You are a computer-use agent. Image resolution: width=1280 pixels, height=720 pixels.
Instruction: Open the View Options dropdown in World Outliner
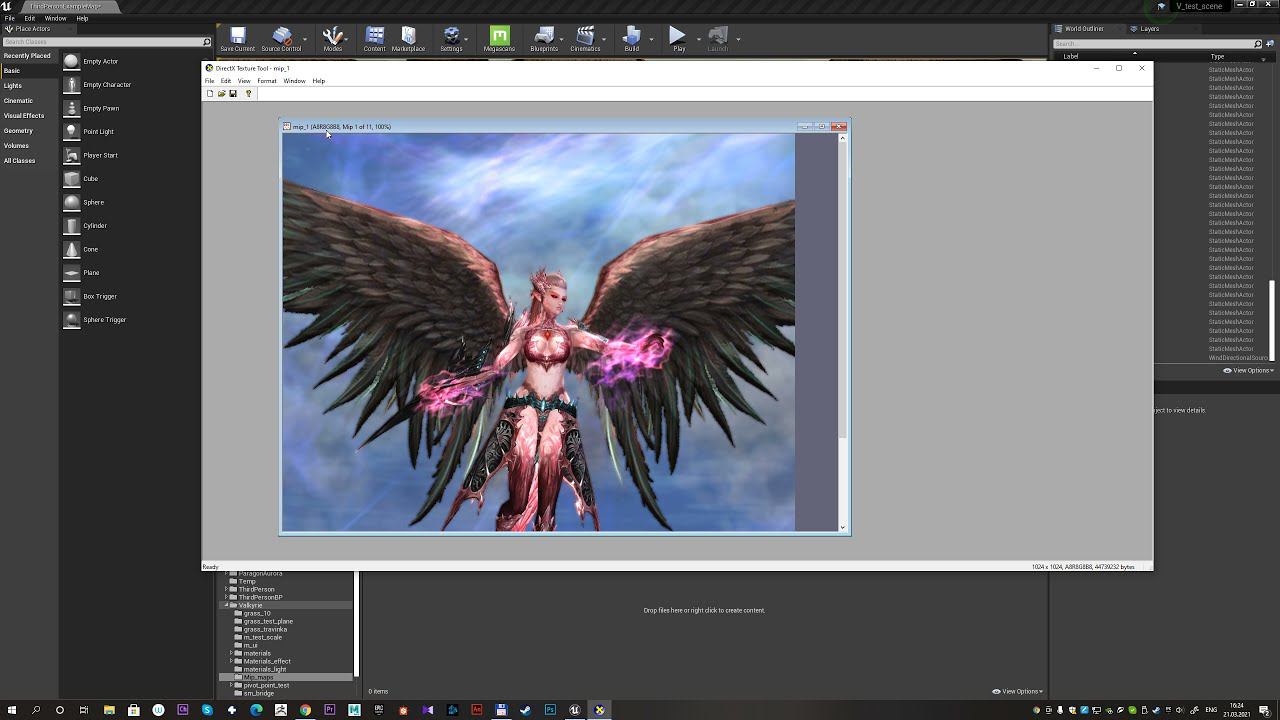(x=1248, y=370)
